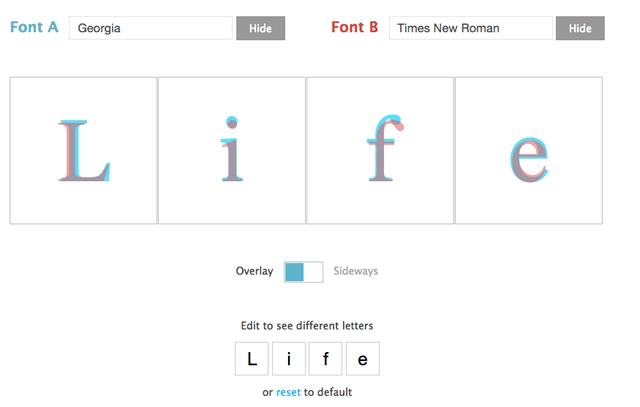
Task: Click the L letter edit box
Action: point(252,359)
